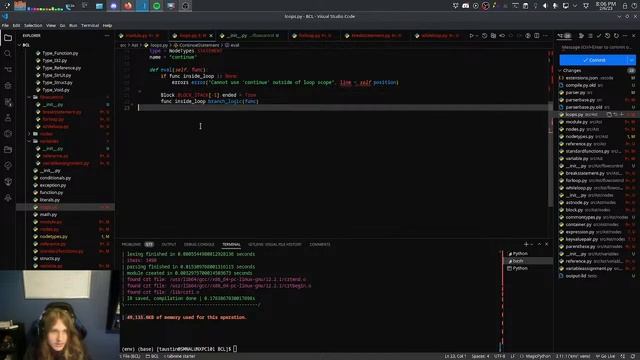Screen dimensions: 640x360
Task: Switch to the breakstatement.py editor tab
Action: [x=376, y=36]
